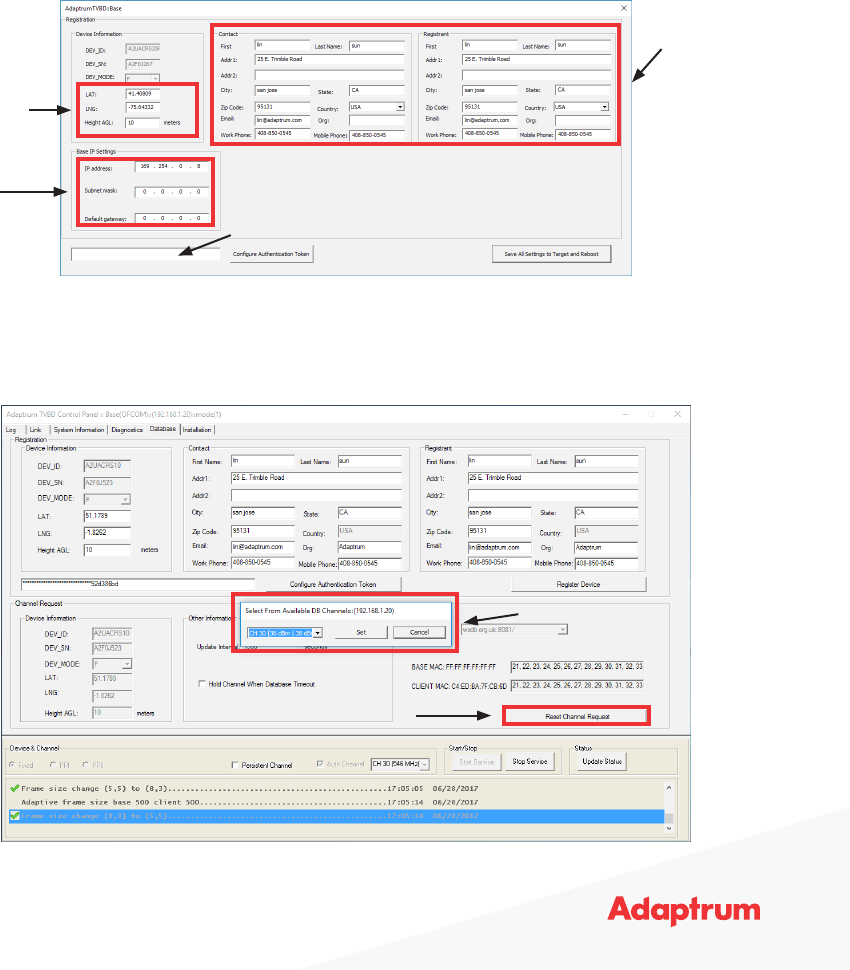Click the Registrant Addr1 field in the Base window
The height and width of the screenshot is (970, 850).
point(536,59)
